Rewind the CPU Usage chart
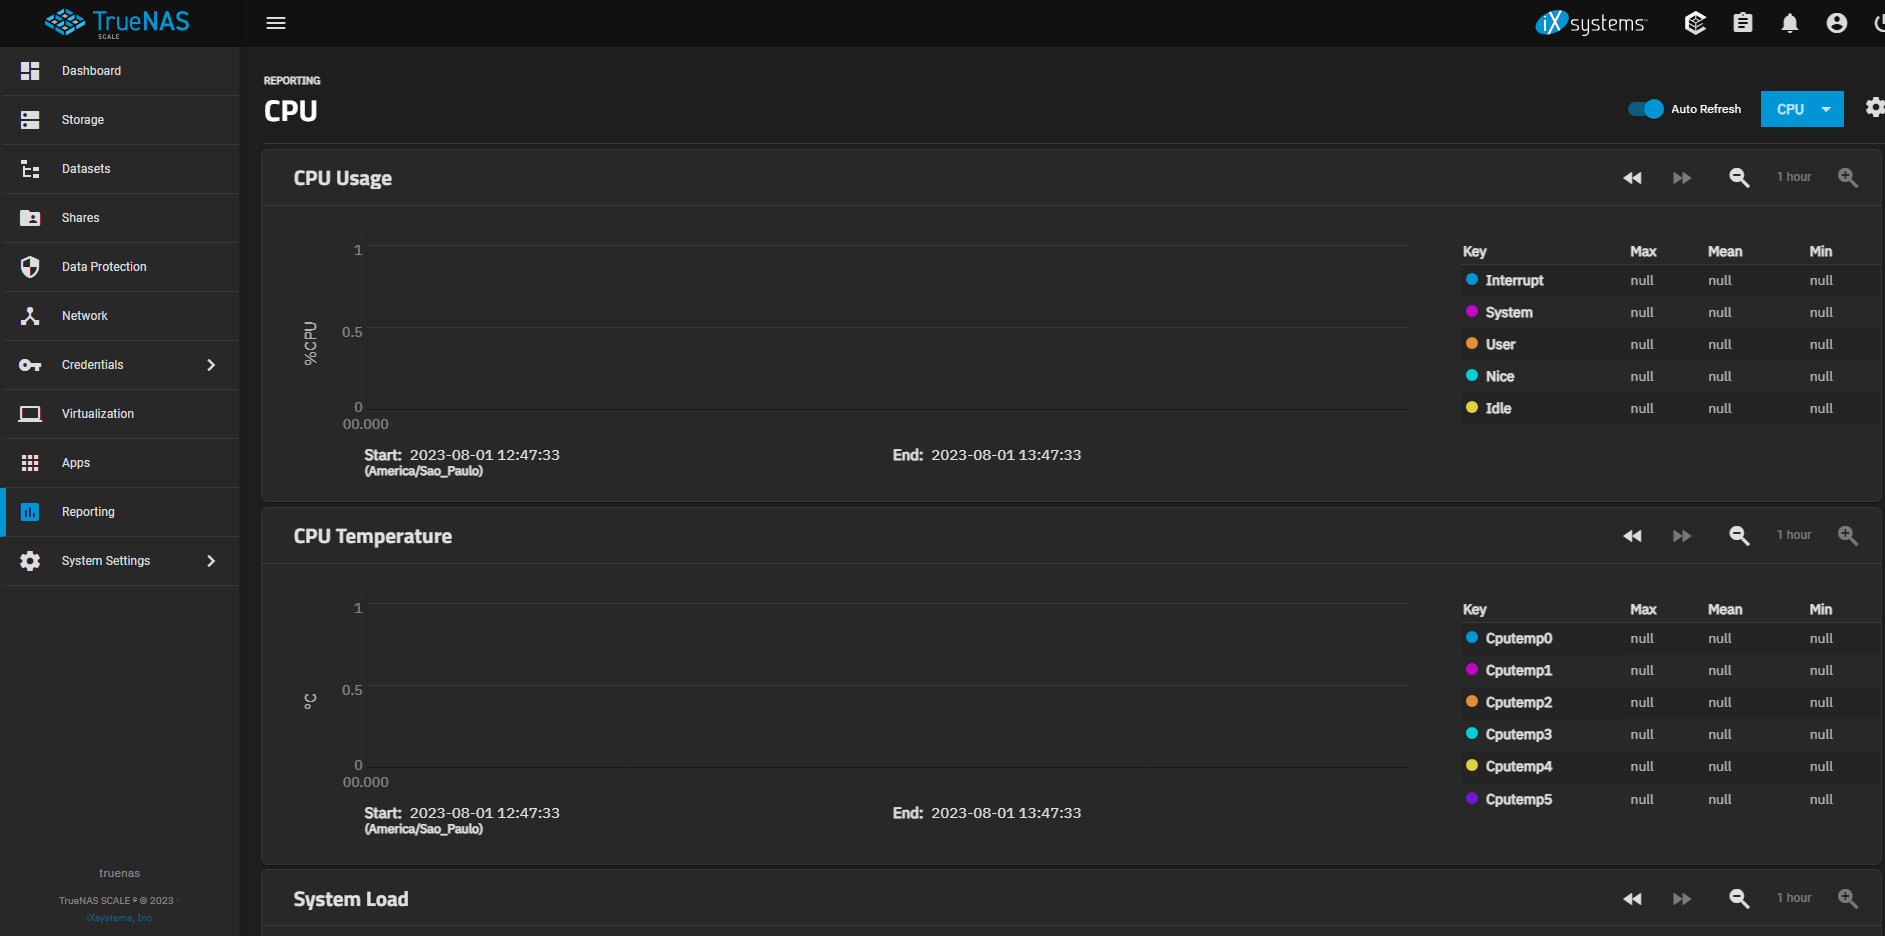The height and width of the screenshot is (936, 1885). point(1632,178)
